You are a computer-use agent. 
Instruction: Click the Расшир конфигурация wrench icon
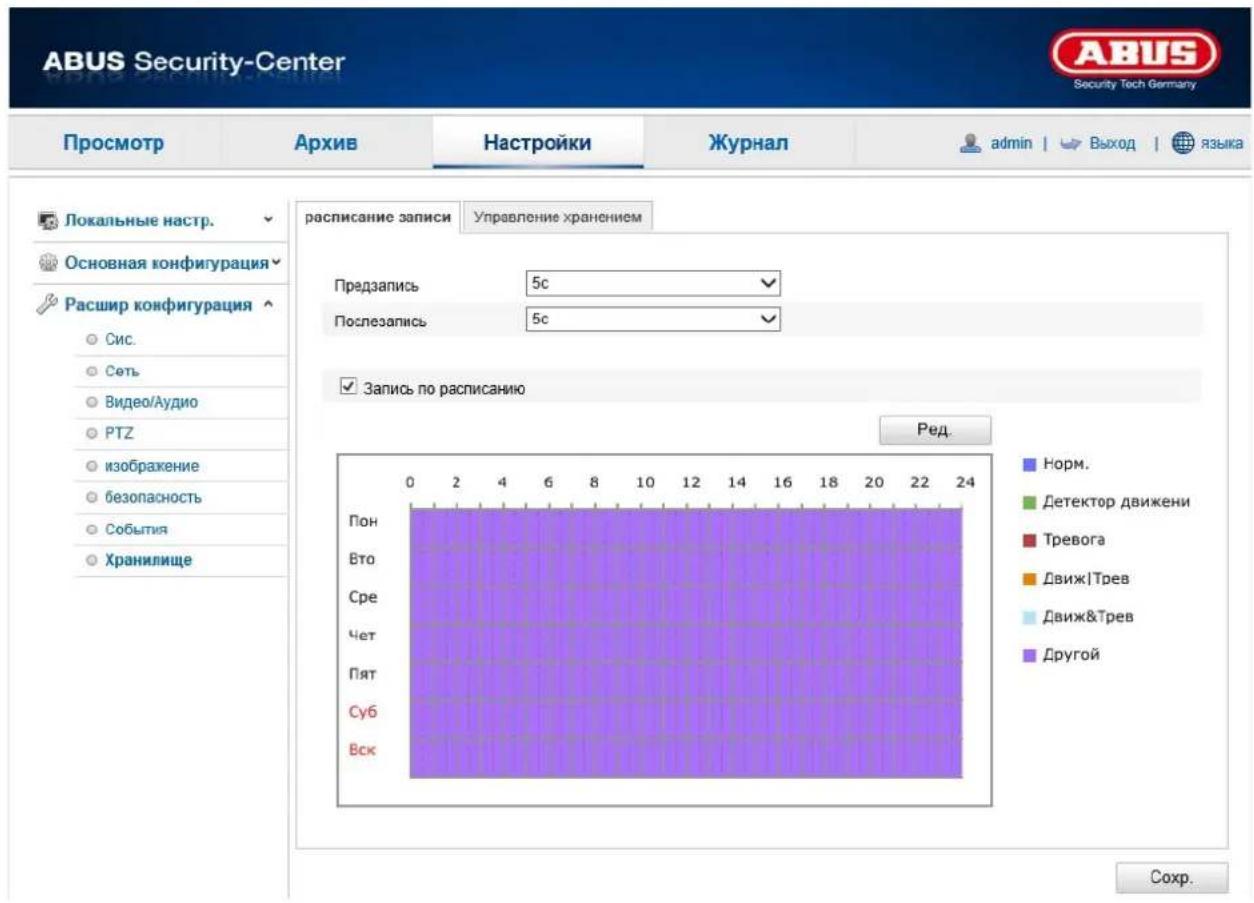point(48,305)
